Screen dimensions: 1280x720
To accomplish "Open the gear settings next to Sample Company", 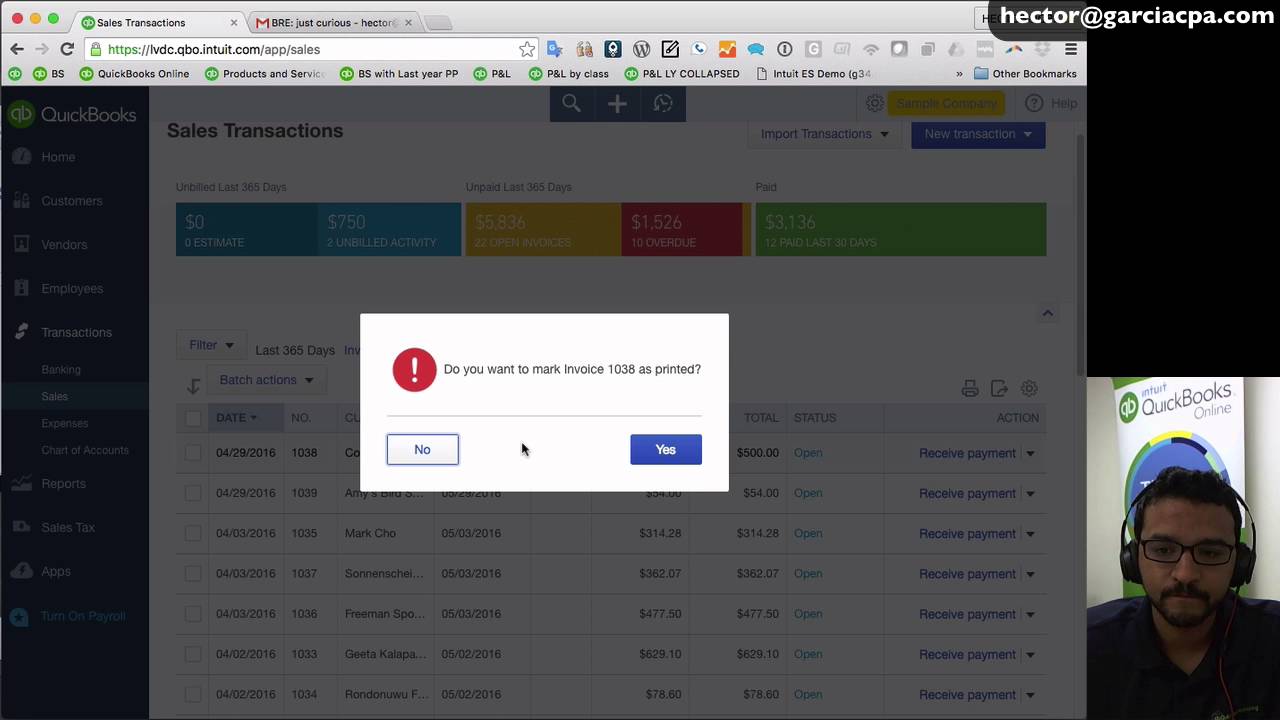I will point(874,103).
